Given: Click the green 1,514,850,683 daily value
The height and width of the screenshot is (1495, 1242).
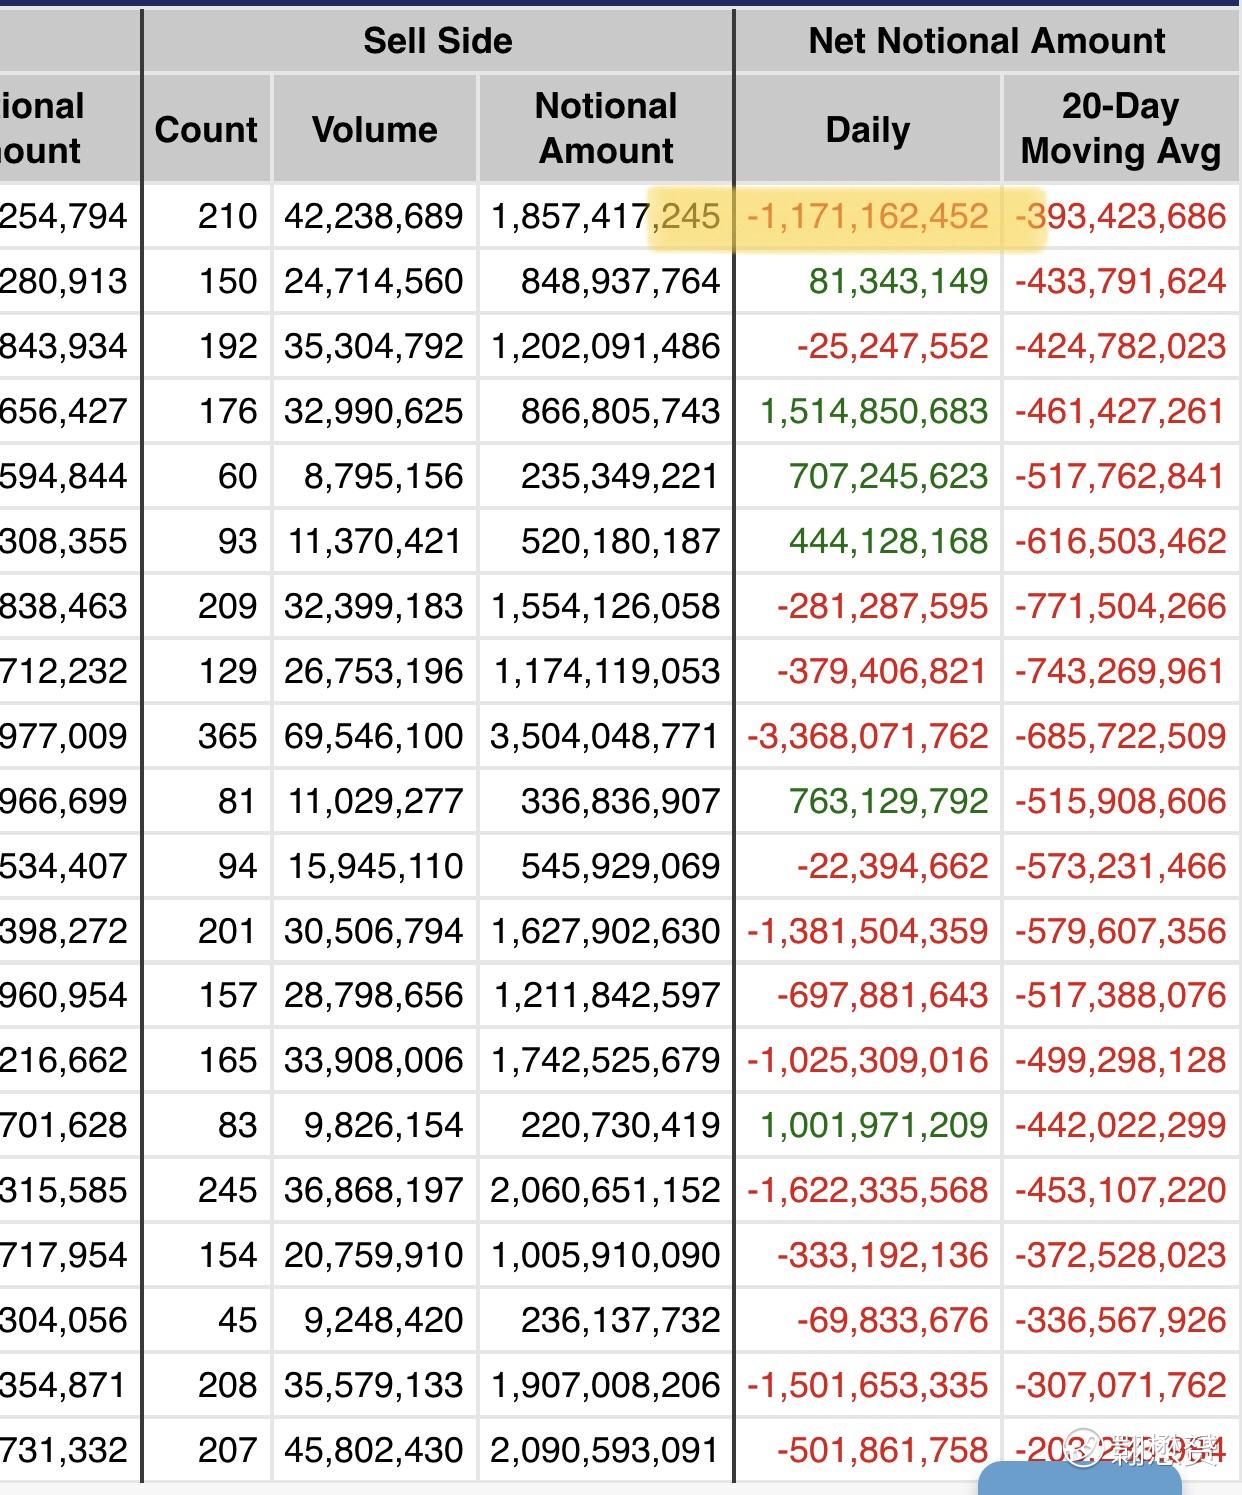Looking at the screenshot, I should pos(874,411).
